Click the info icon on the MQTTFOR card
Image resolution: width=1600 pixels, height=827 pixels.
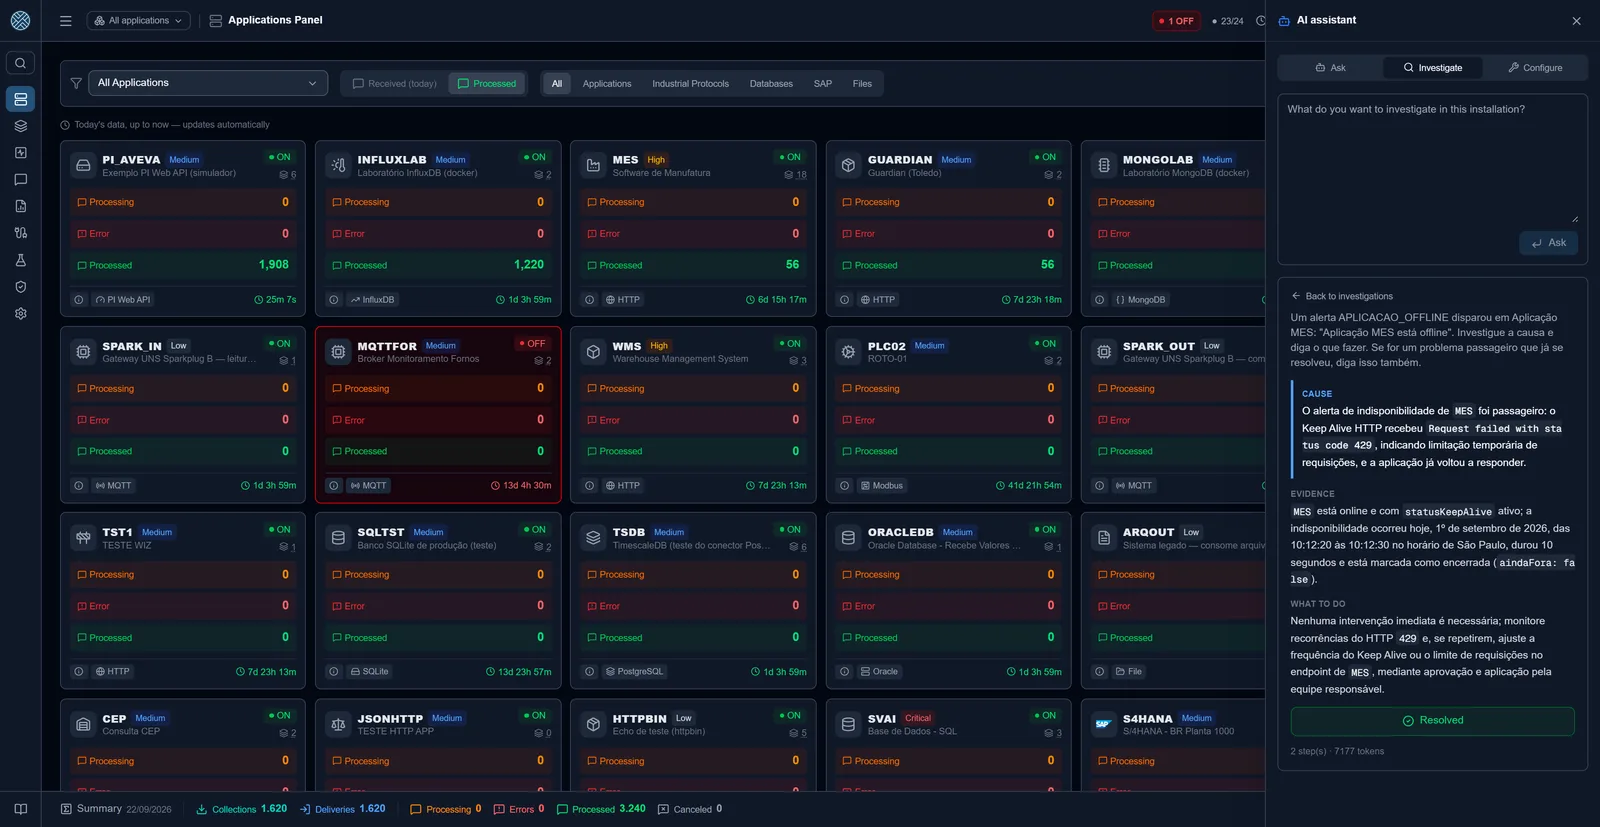tap(334, 486)
